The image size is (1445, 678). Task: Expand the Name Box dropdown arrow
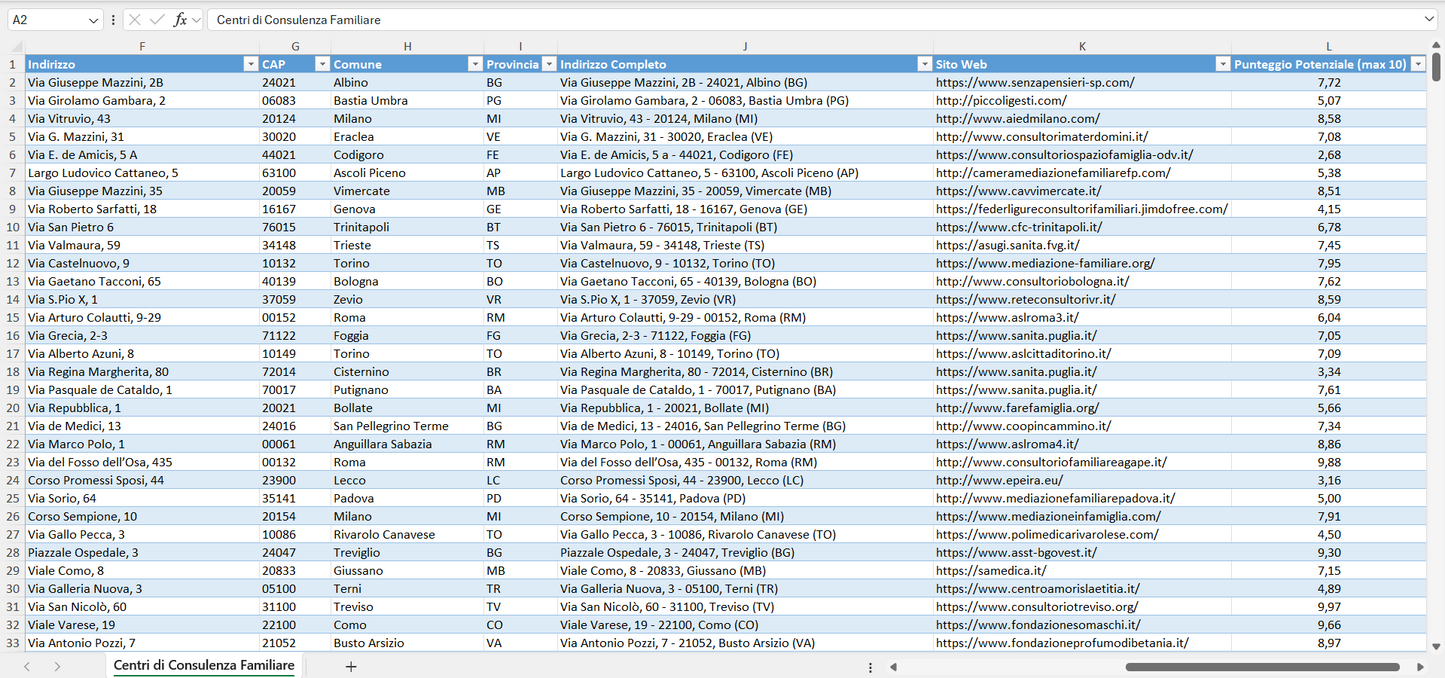[94, 20]
